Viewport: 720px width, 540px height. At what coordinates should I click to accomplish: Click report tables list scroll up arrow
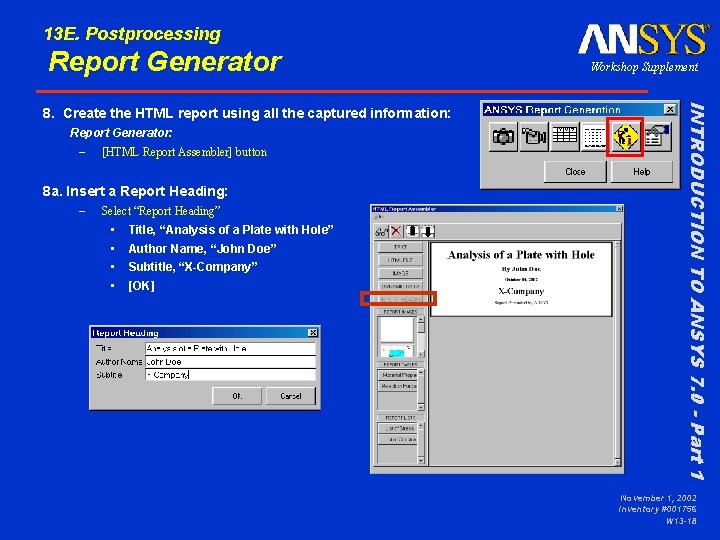421,372
